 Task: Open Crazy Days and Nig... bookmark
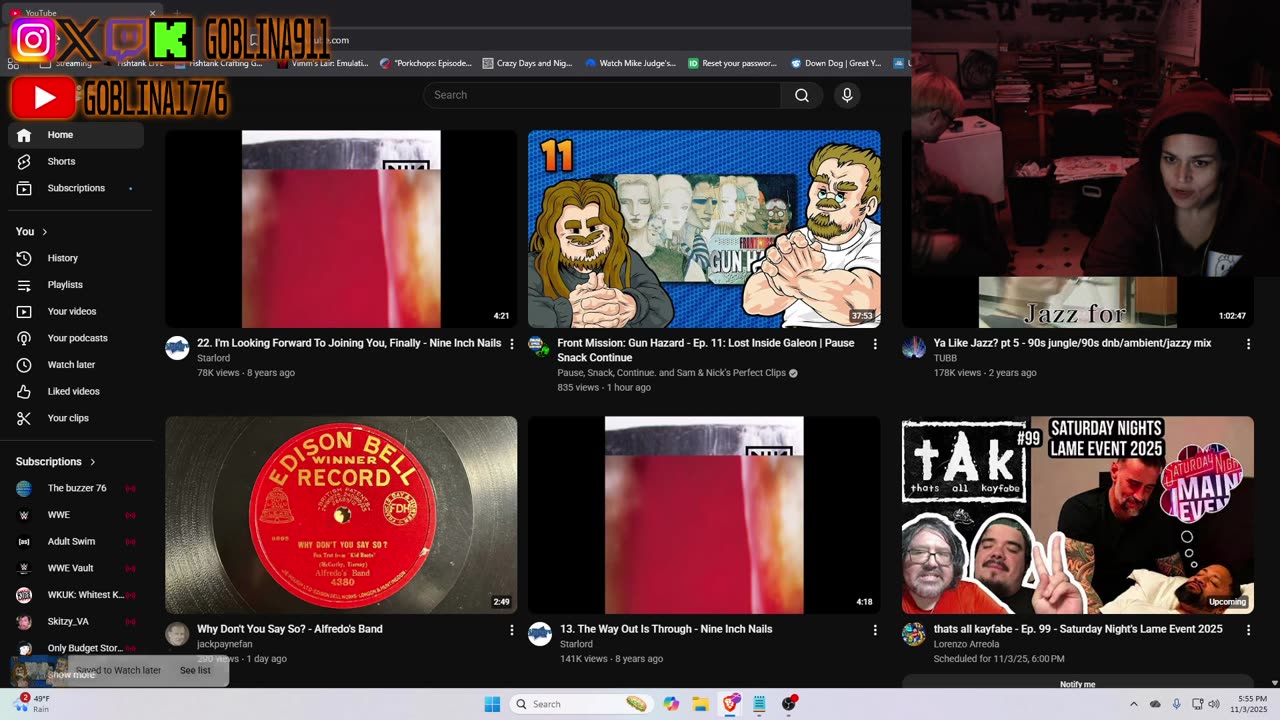527,63
